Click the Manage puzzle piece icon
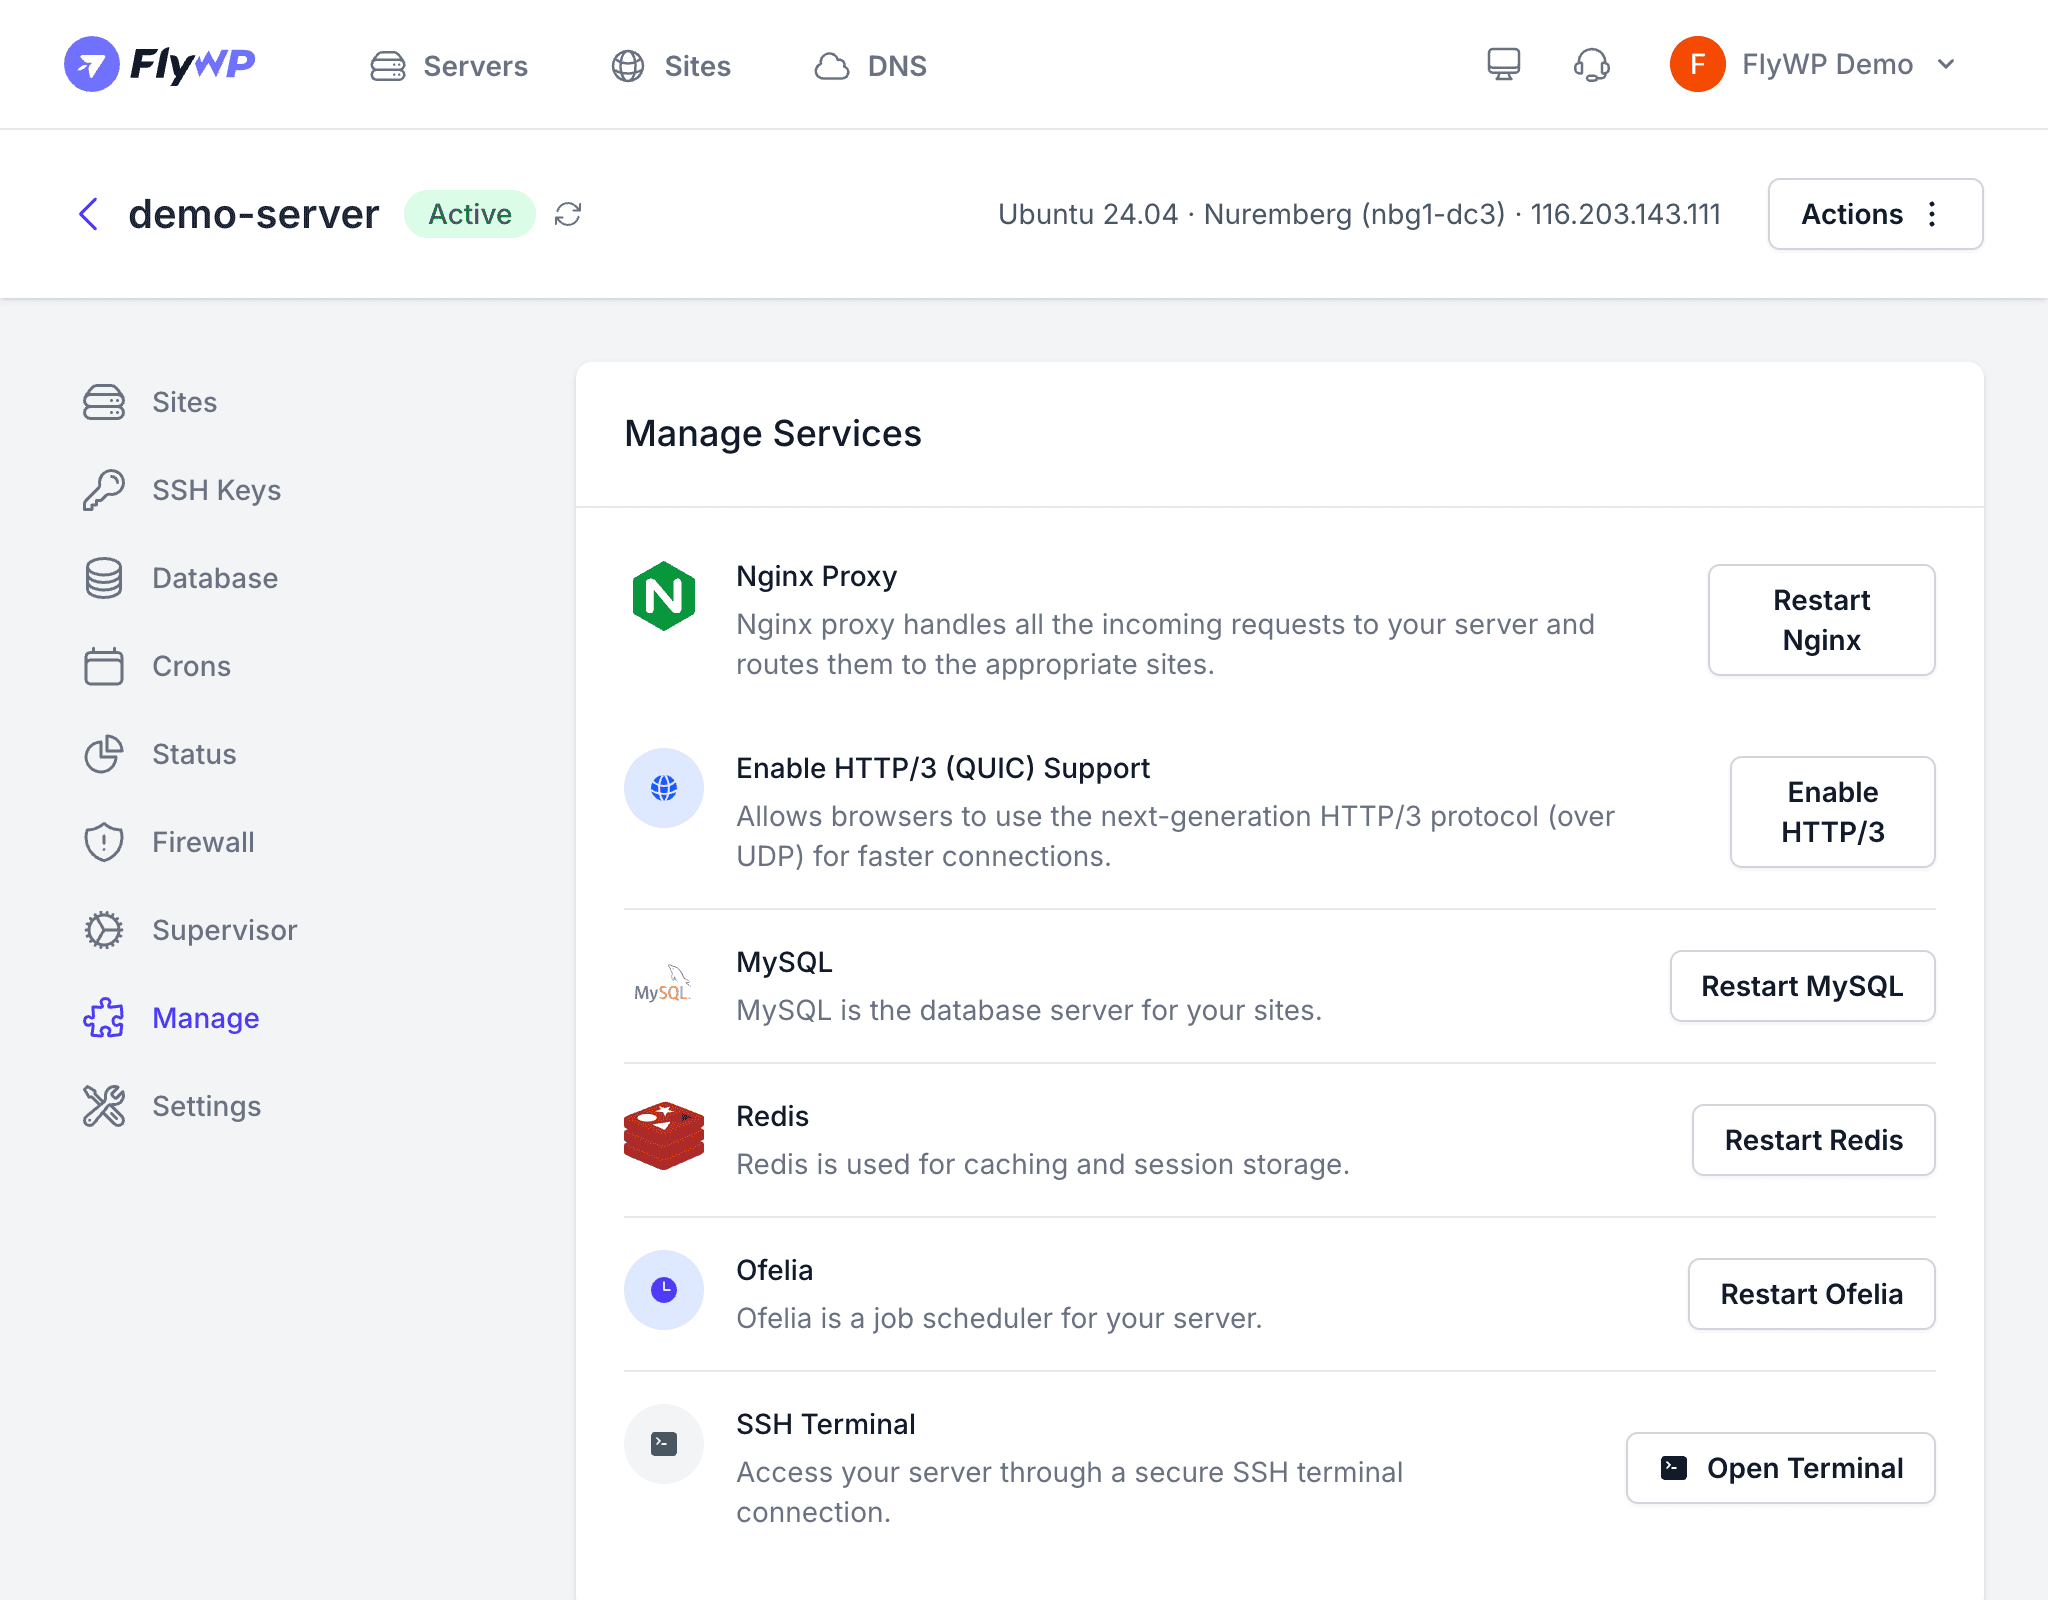This screenshot has width=2048, height=1600. (x=104, y=1018)
